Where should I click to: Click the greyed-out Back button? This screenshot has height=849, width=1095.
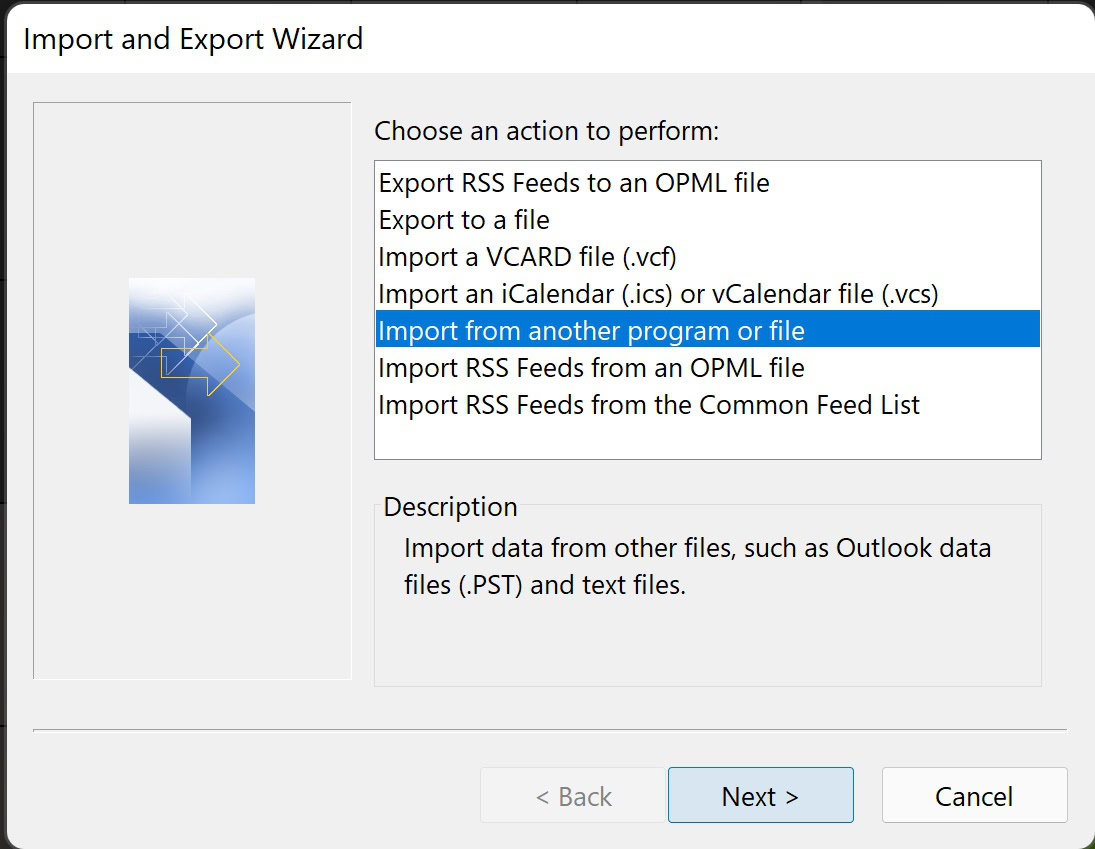click(x=573, y=796)
